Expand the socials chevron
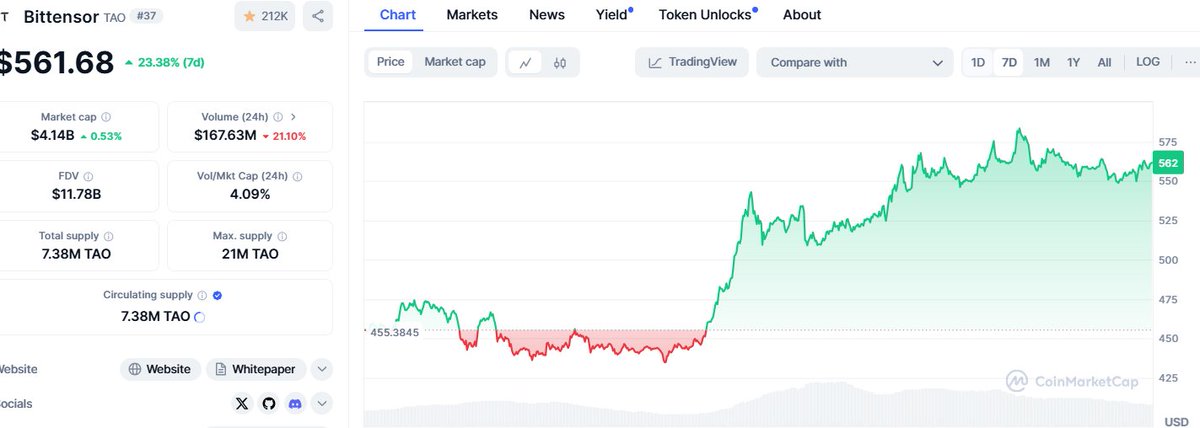This screenshot has height=428, width=1200. (322, 404)
